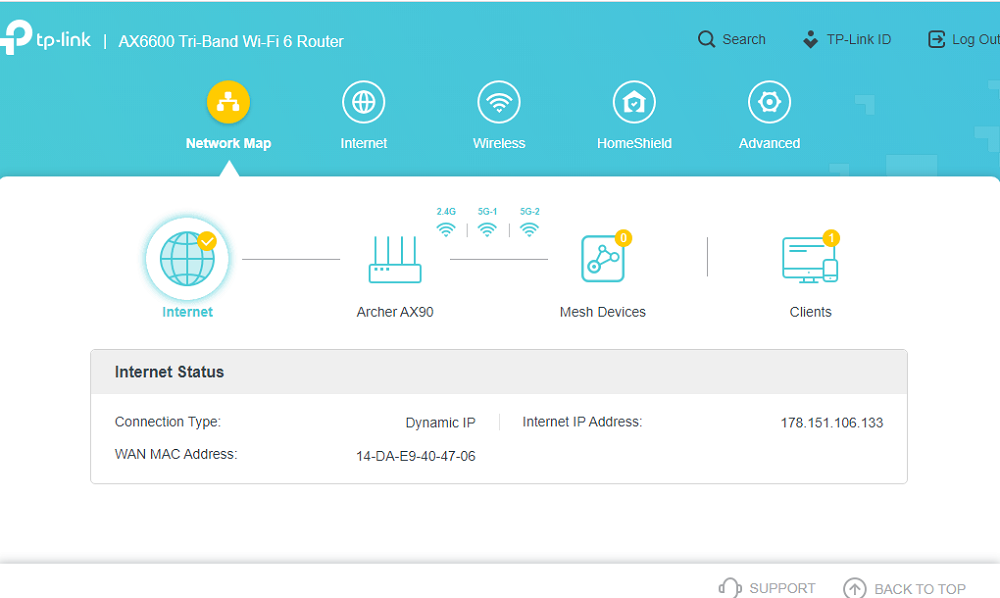Select the Clients icon
This screenshot has height=598, width=1000.
tap(810, 259)
